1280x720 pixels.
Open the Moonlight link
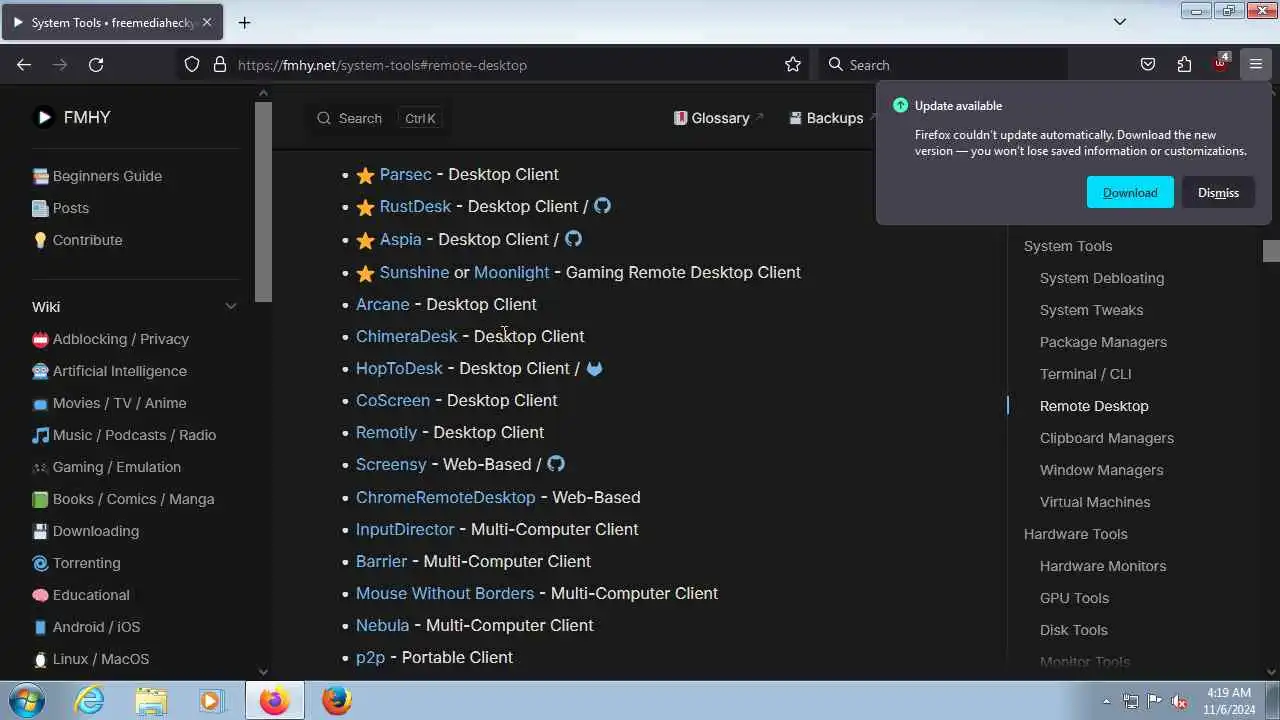(x=511, y=272)
